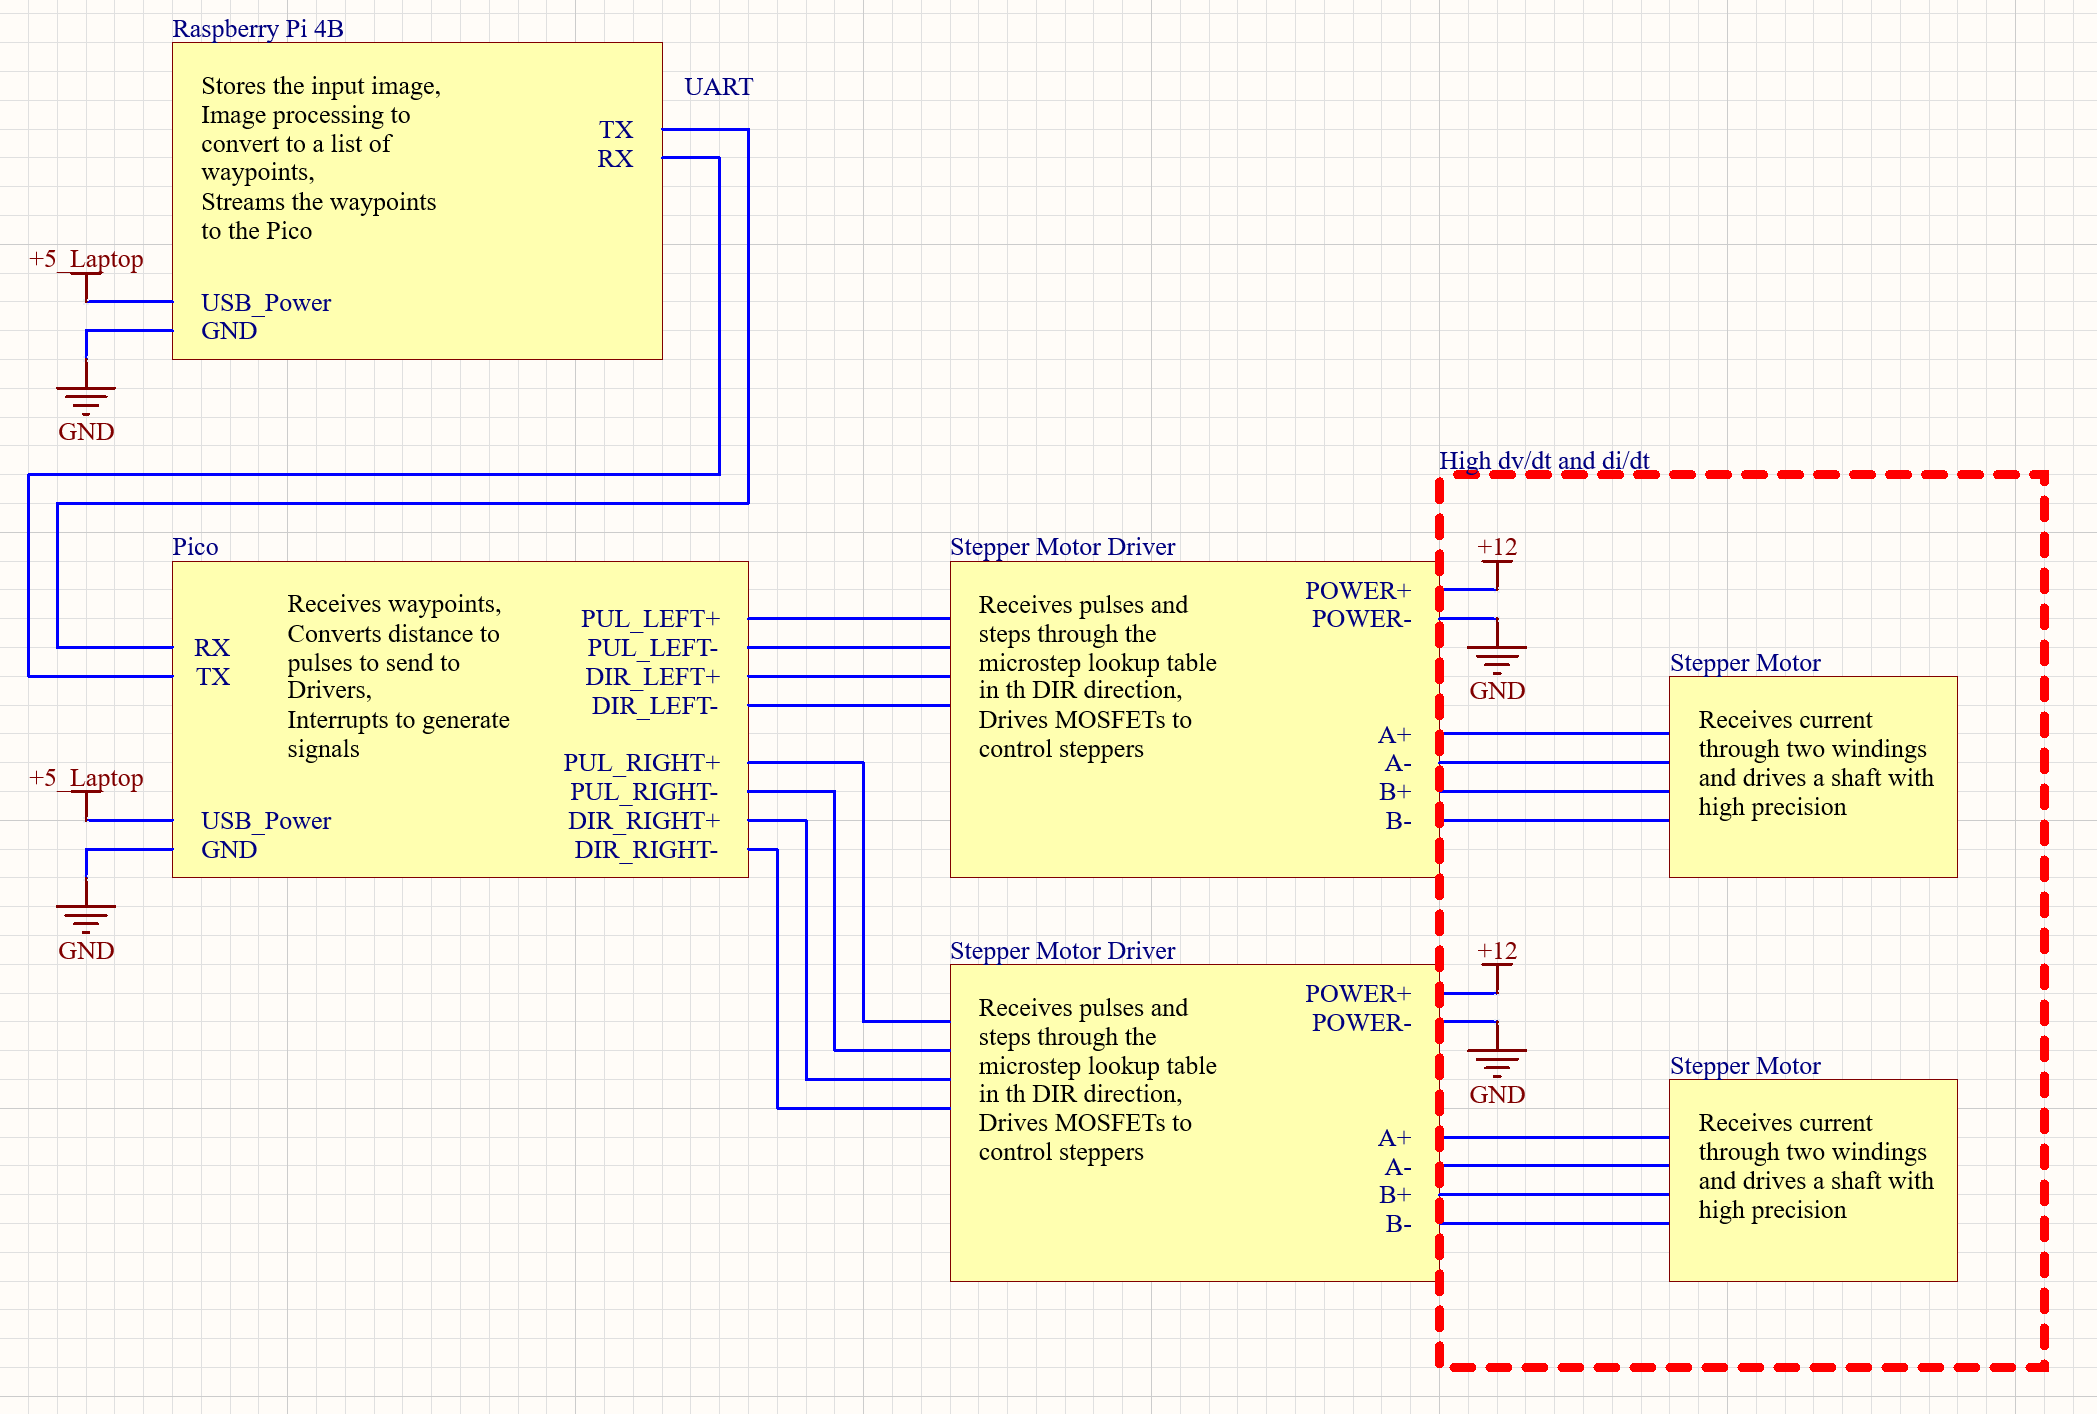Image resolution: width=2097 pixels, height=1414 pixels.
Task: Select POWER- pin on upper driver
Action: click(x=1362, y=619)
